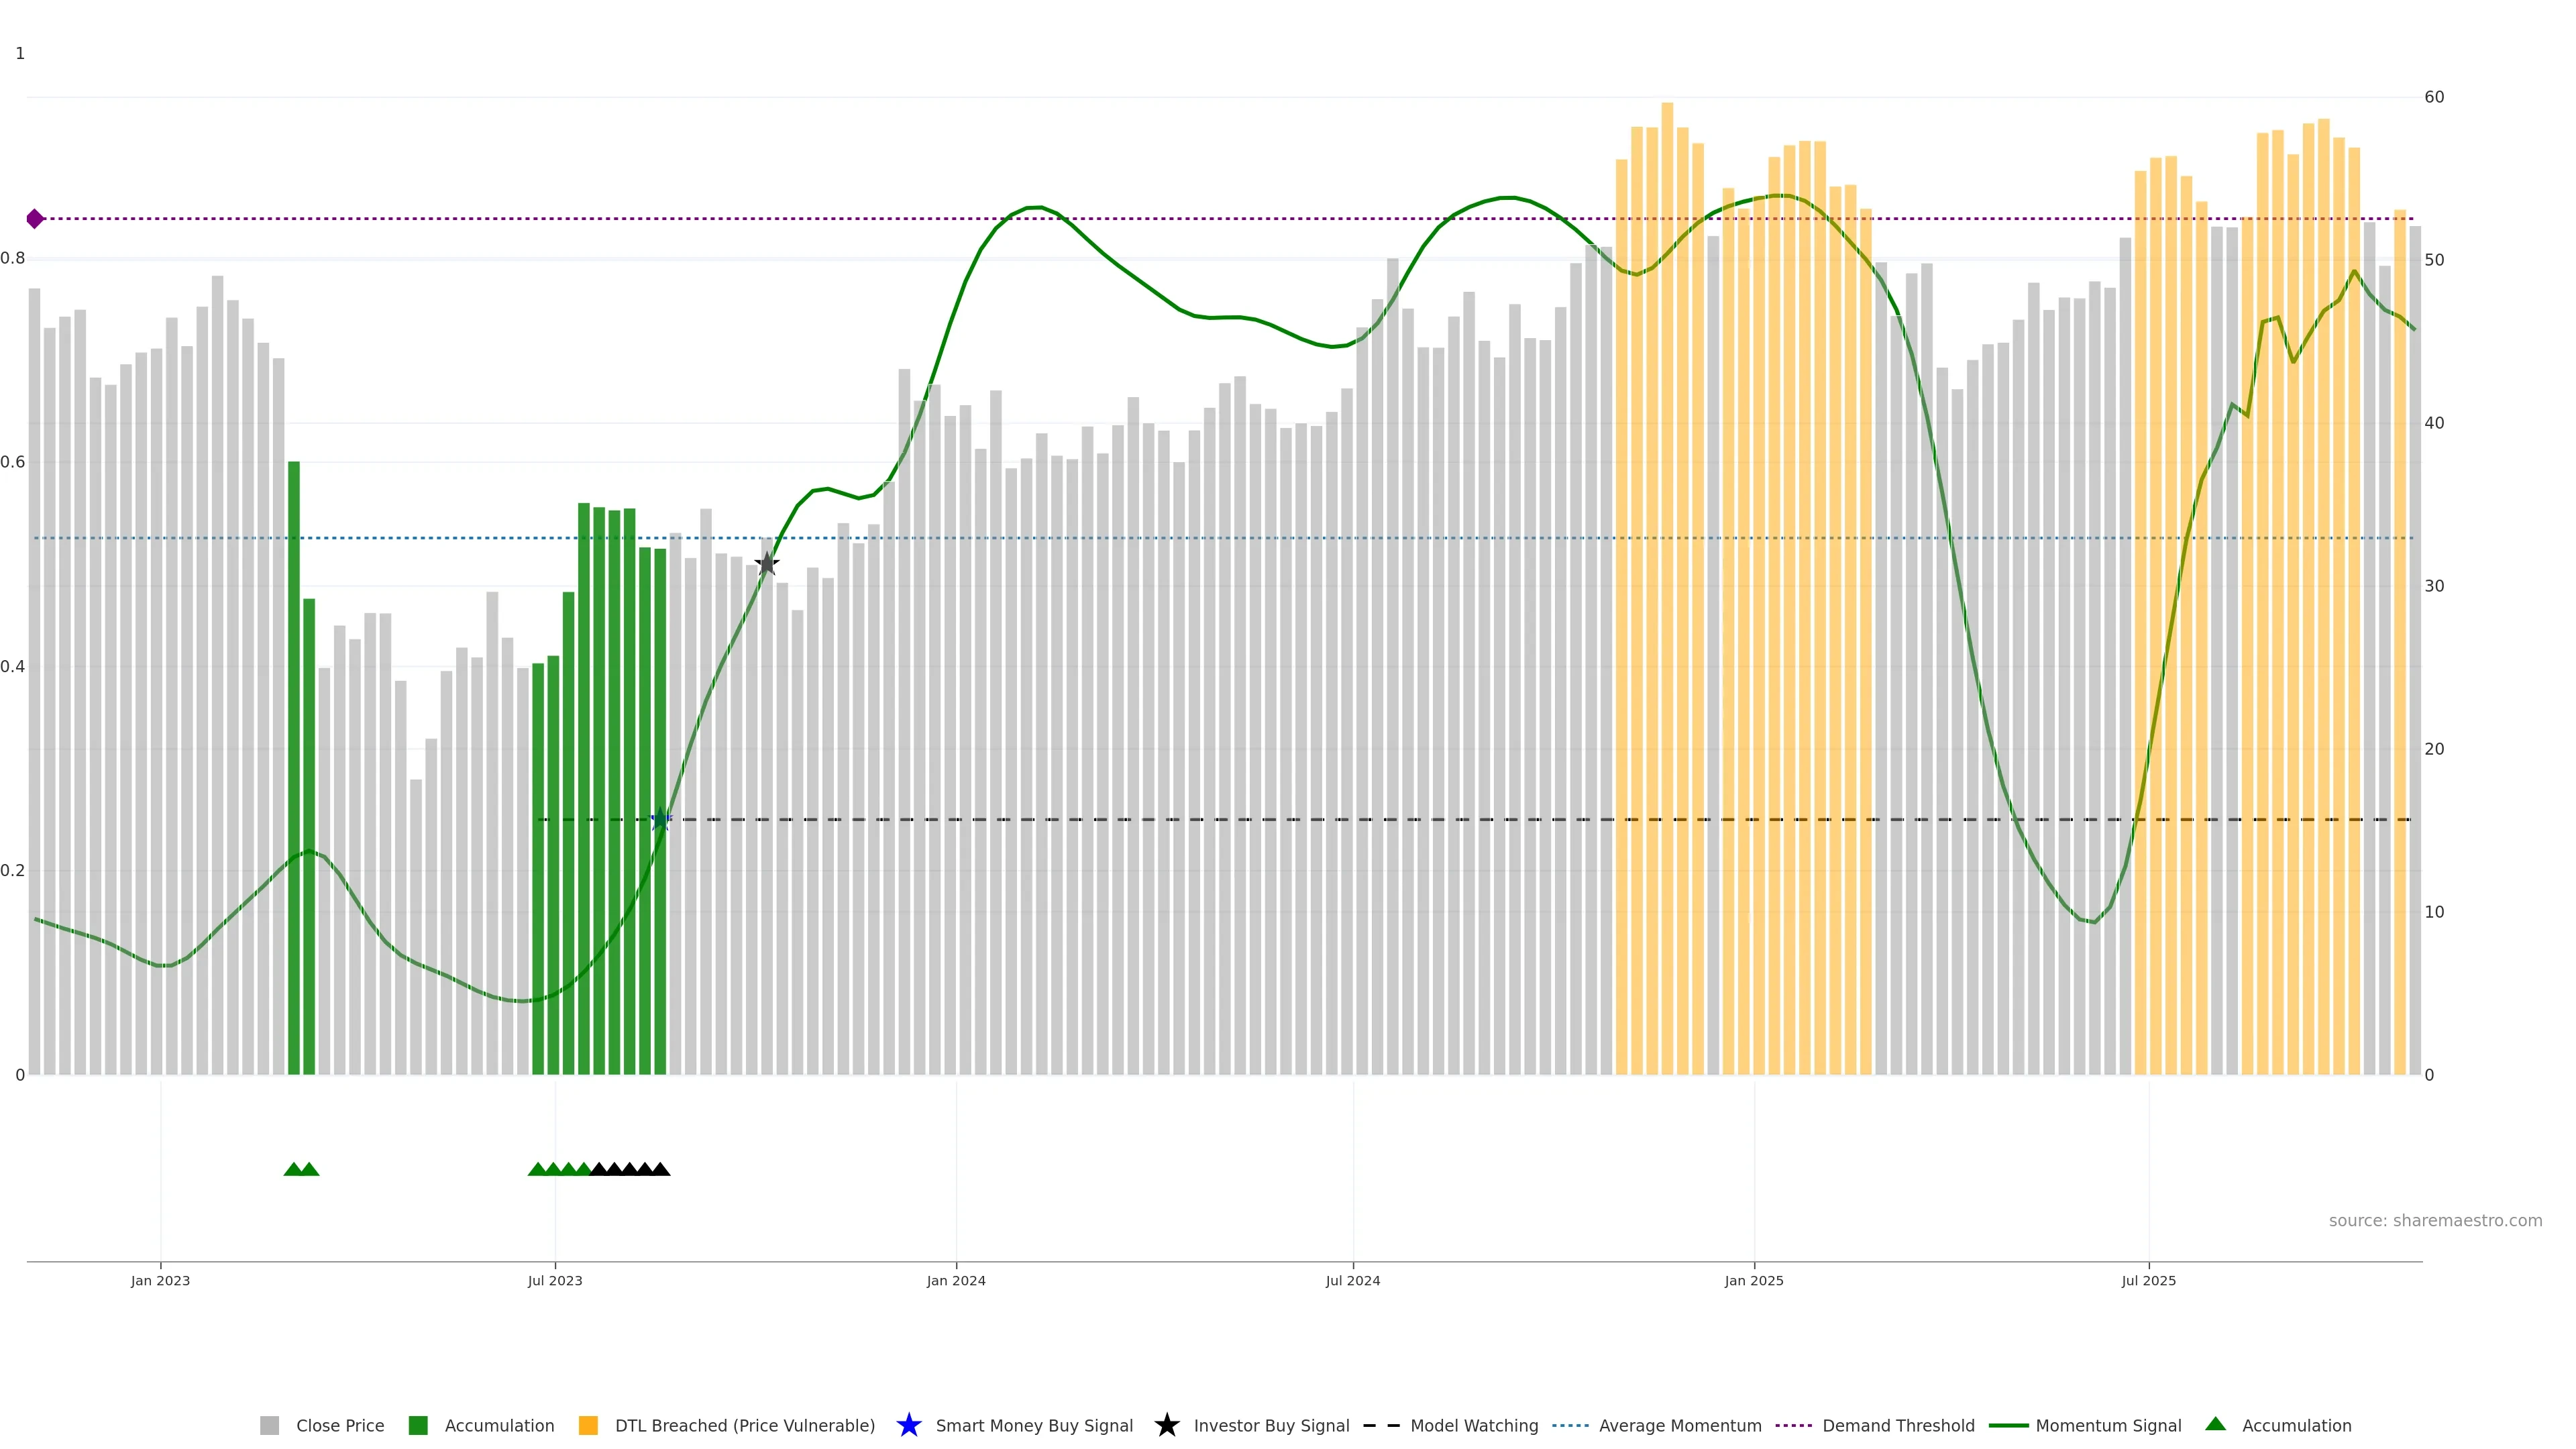2576x1449 pixels.
Task: Toggle DTL Breached legend entry
Action: pos(744,1425)
